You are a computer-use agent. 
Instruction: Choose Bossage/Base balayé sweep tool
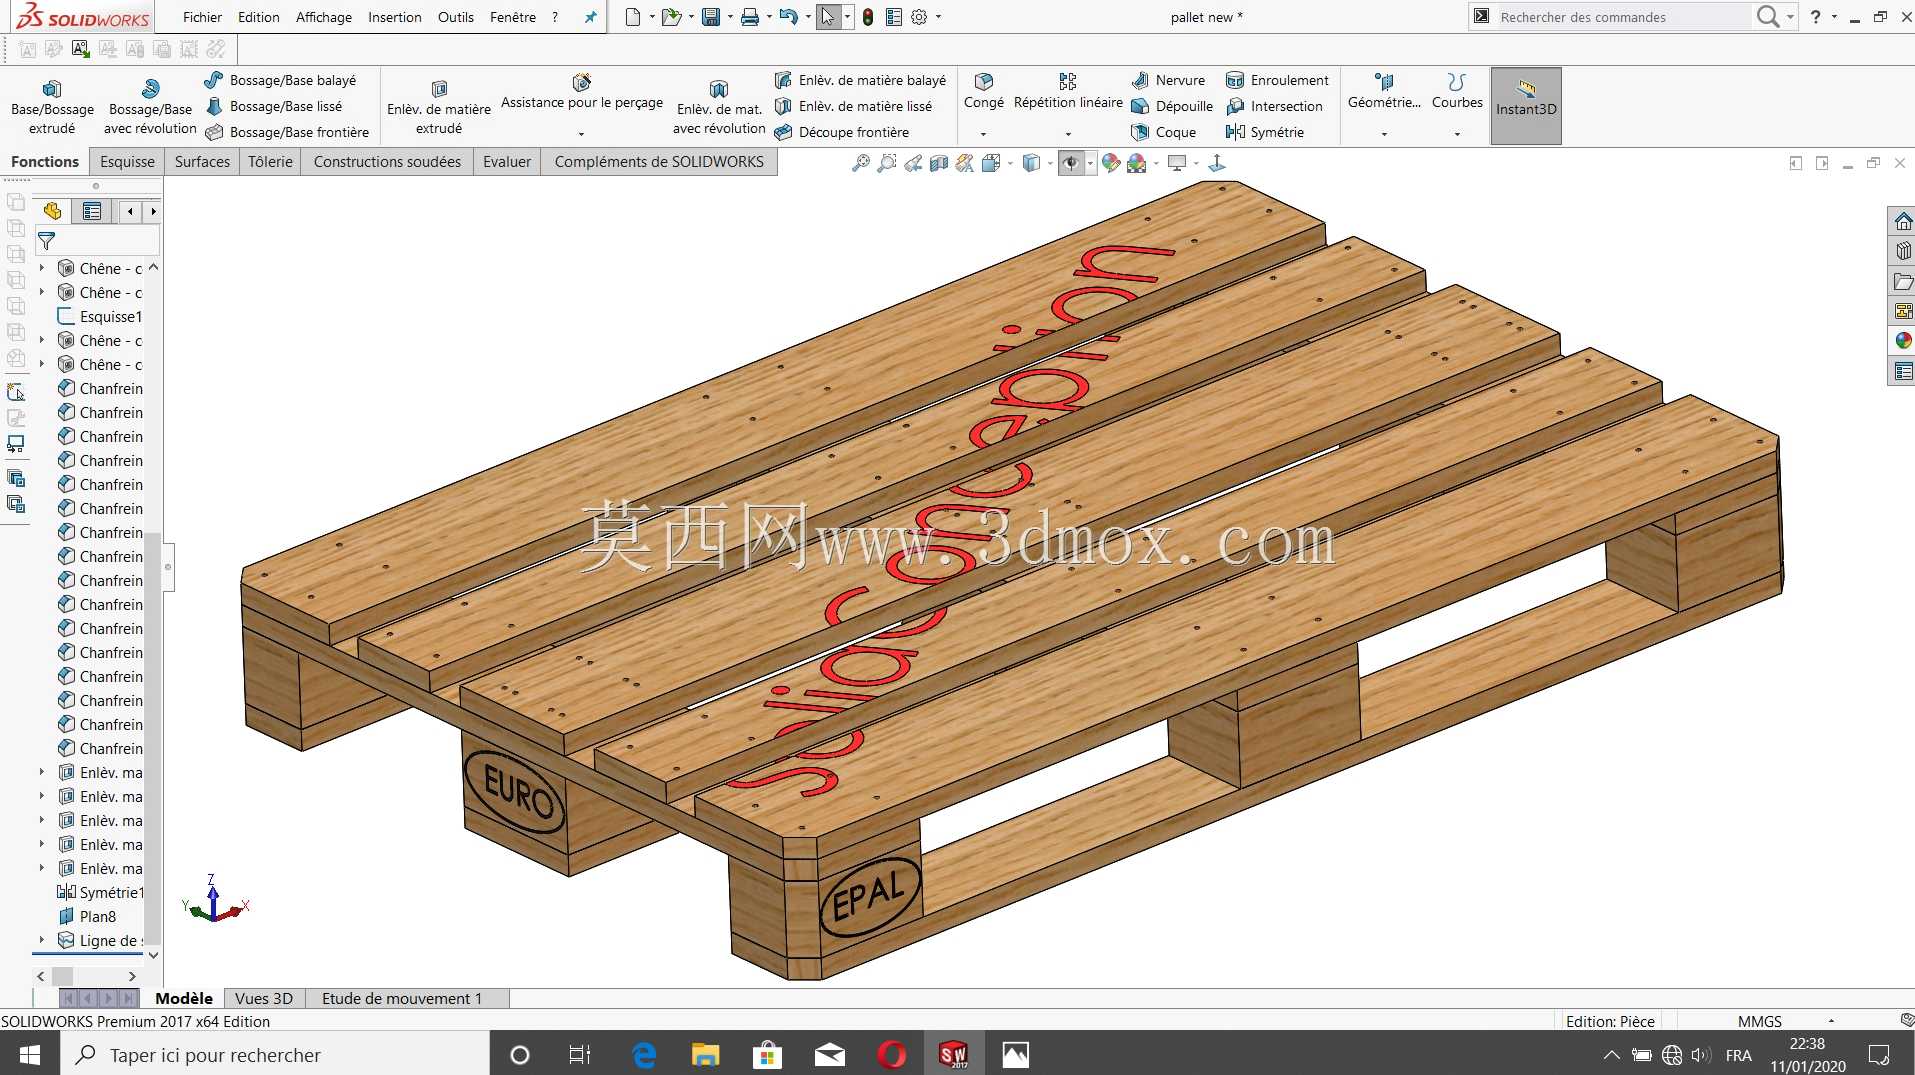[281, 80]
